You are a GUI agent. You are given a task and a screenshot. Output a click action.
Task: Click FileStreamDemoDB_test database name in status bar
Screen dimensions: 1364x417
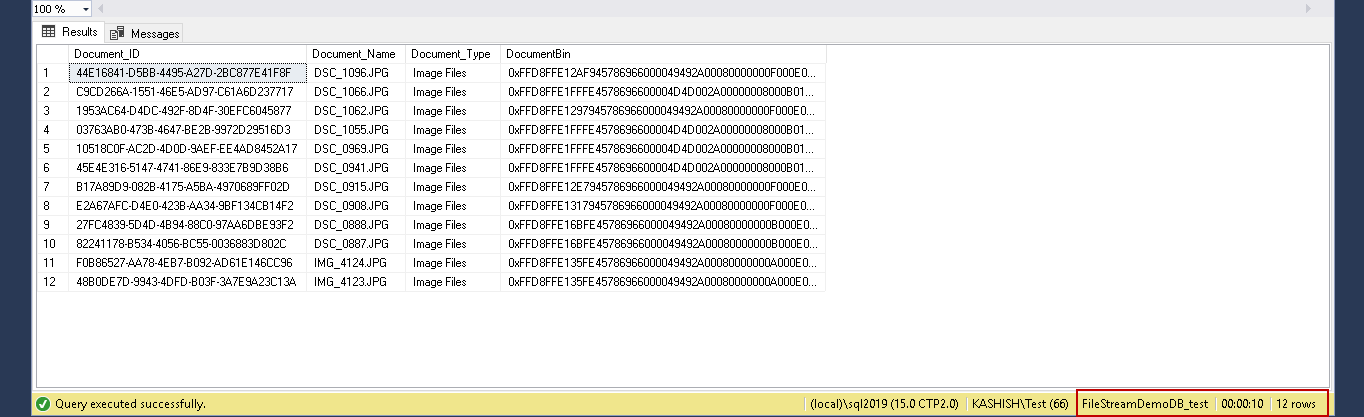(1145, 404)
